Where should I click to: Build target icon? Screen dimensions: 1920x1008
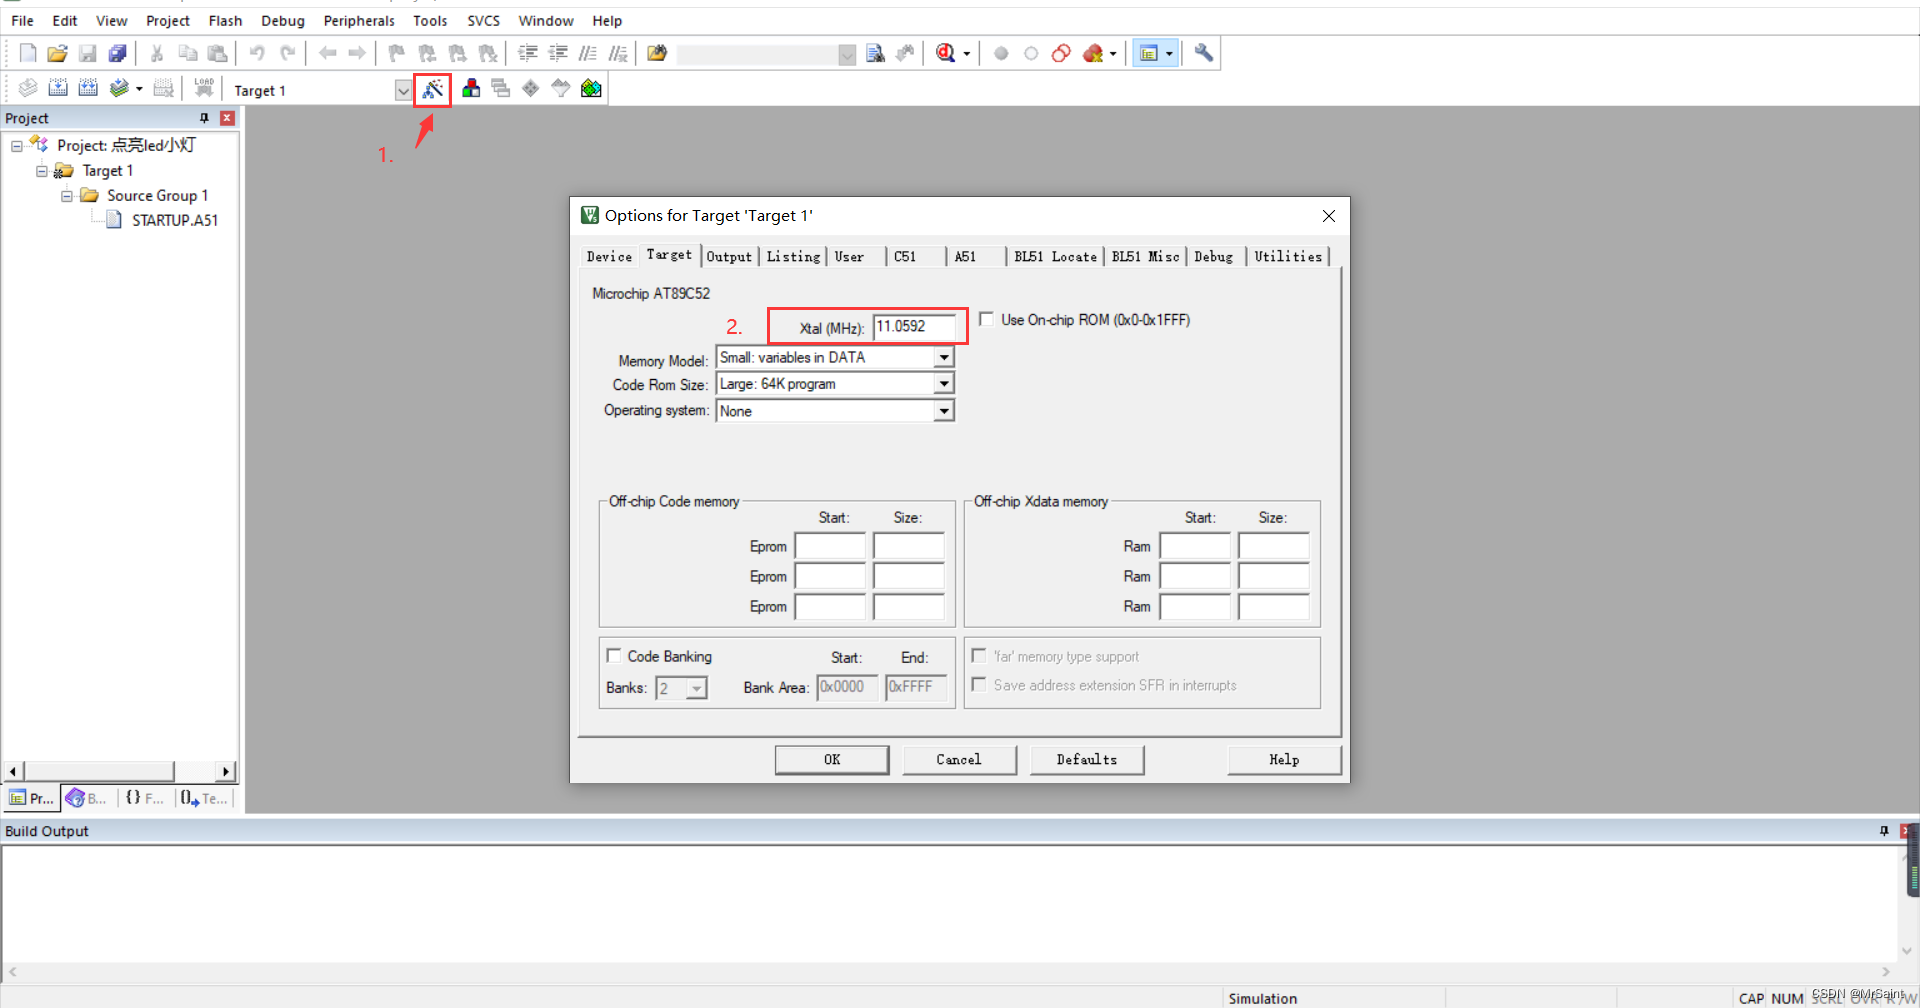[58, 88]
